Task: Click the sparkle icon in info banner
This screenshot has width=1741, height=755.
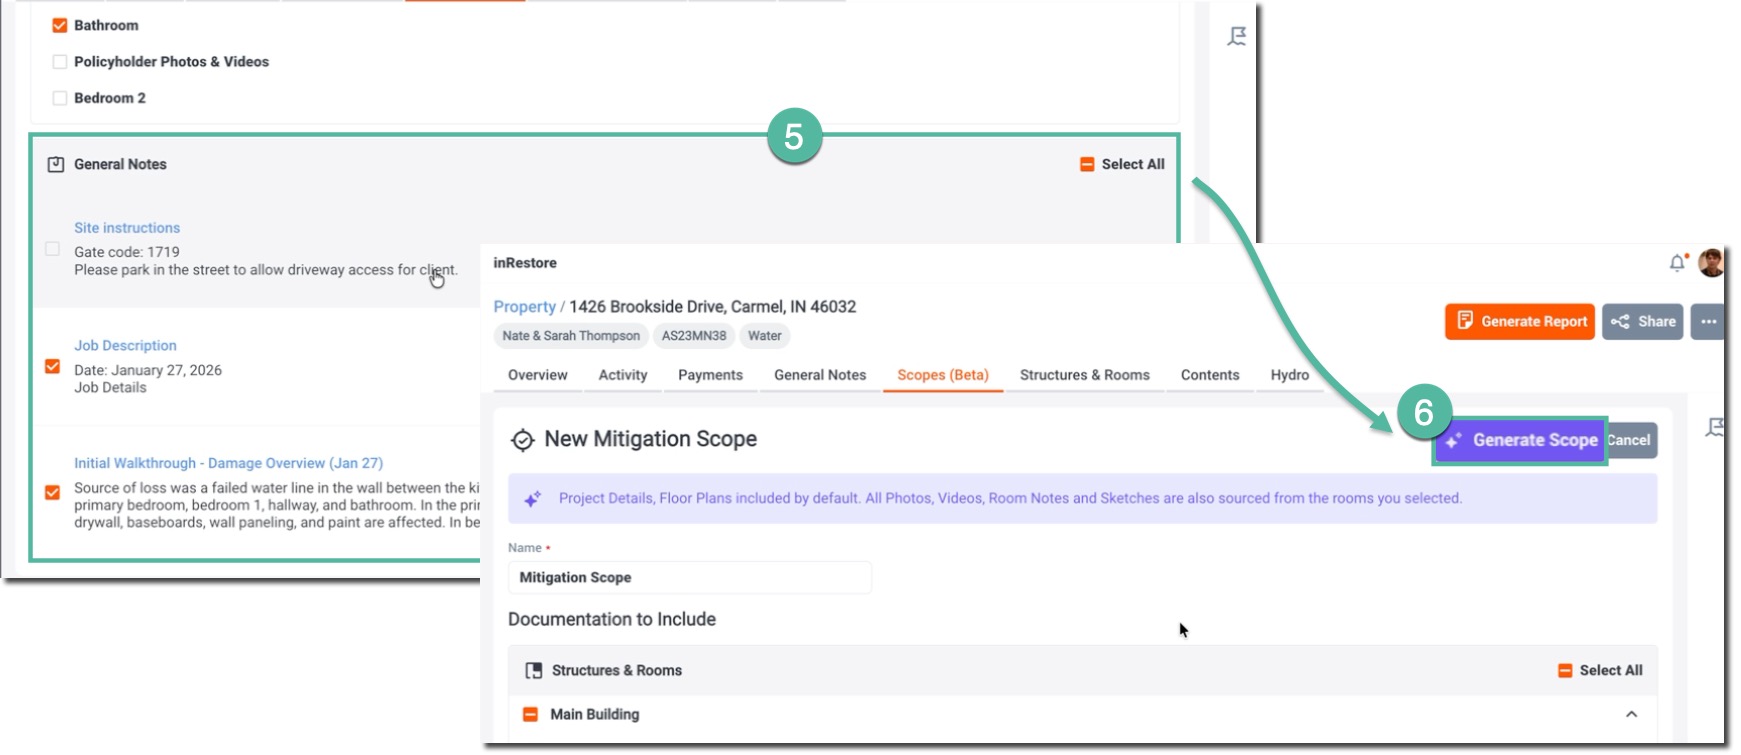Action: pyautogui.click(x=533, y=499)
